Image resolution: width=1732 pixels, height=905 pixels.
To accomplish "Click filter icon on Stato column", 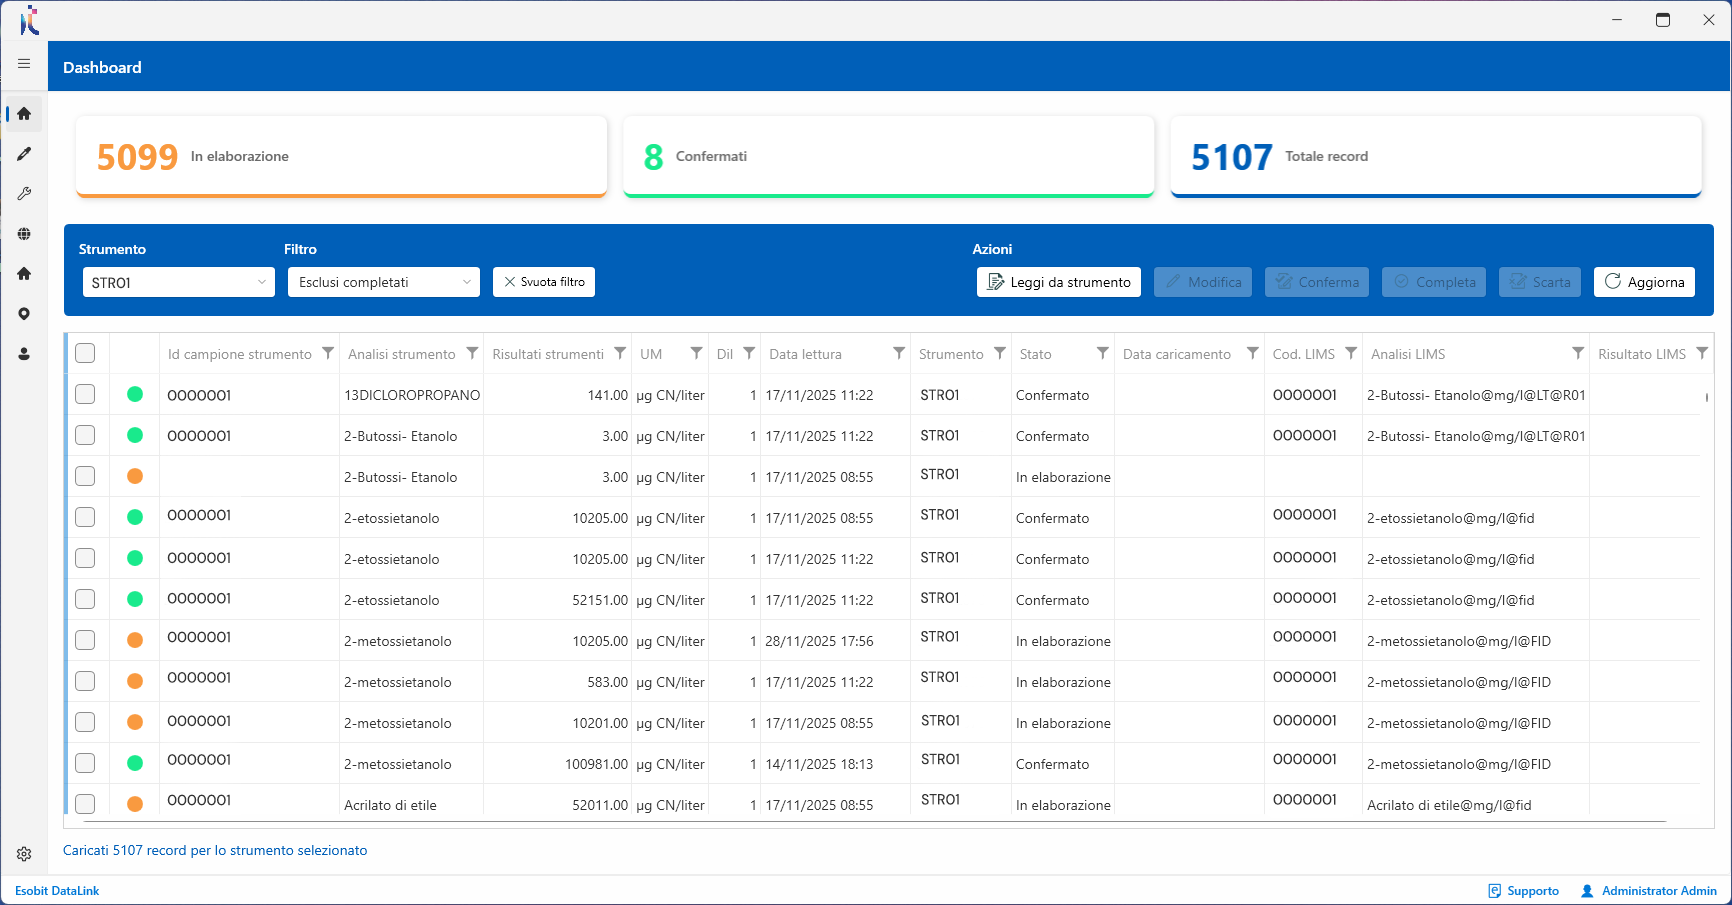I will point(1102,353).
